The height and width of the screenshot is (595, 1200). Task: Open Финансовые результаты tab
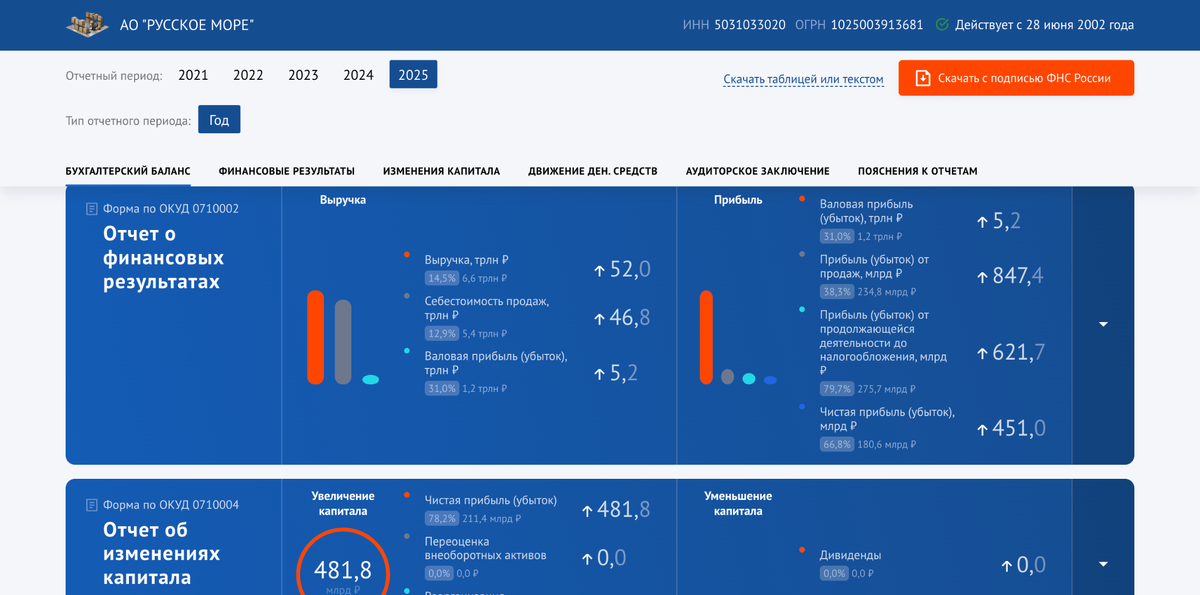286,171
